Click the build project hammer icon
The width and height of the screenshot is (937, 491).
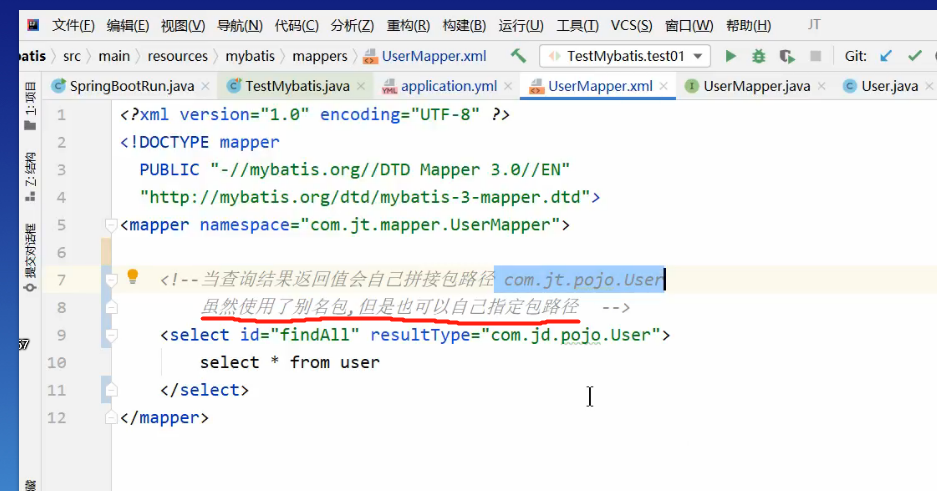pyautogui.click(x=518, y=56)
